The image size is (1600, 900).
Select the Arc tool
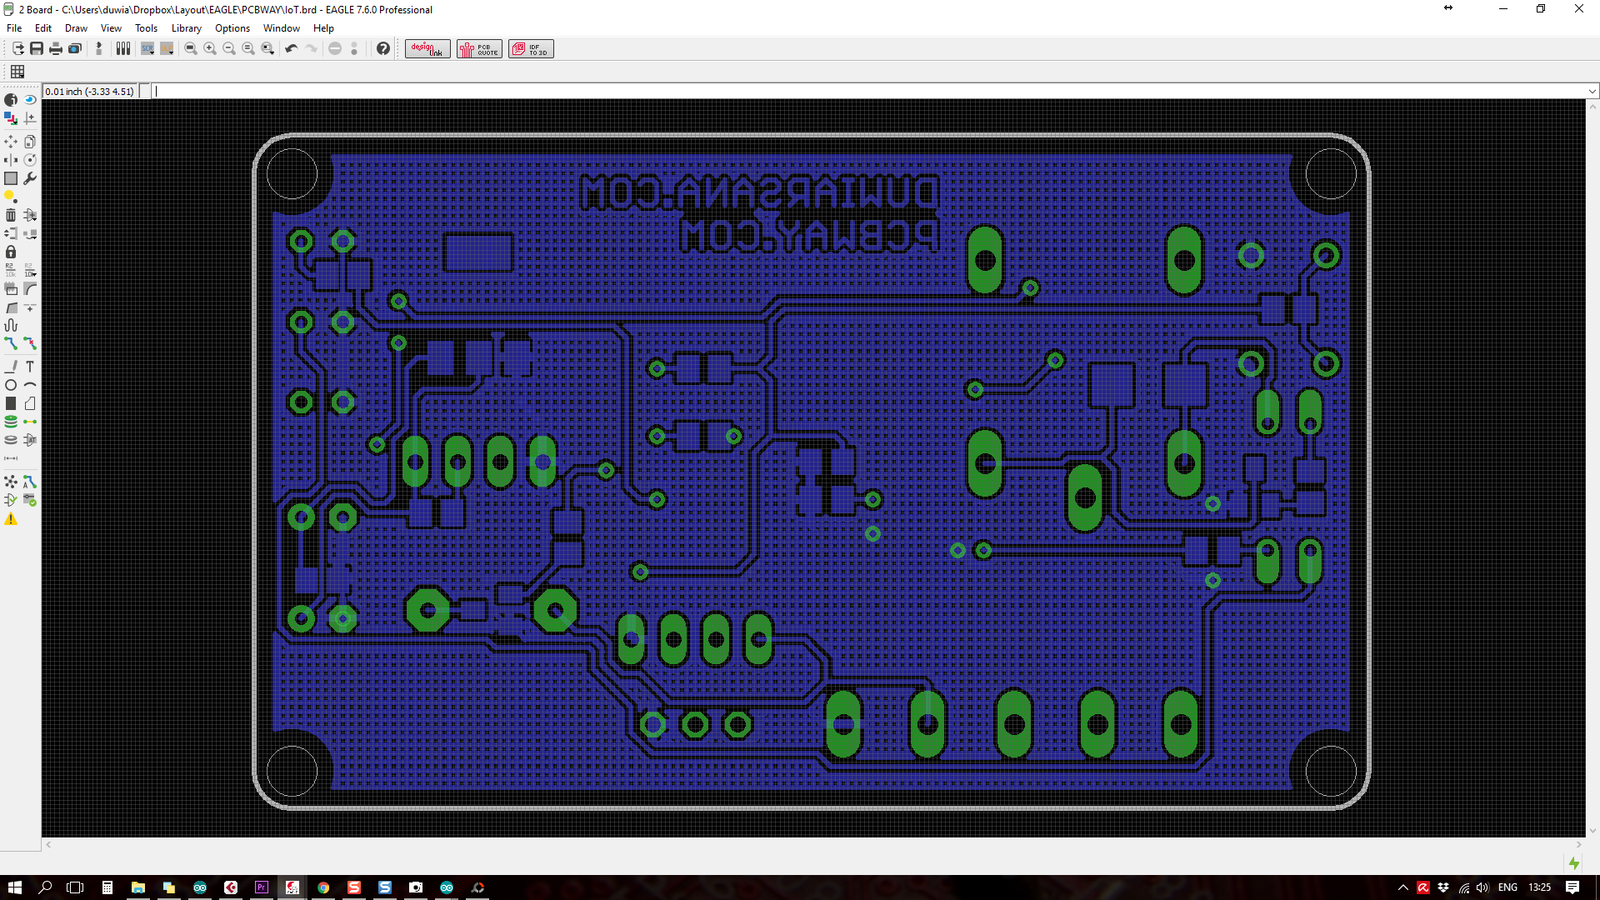[30, 385]
